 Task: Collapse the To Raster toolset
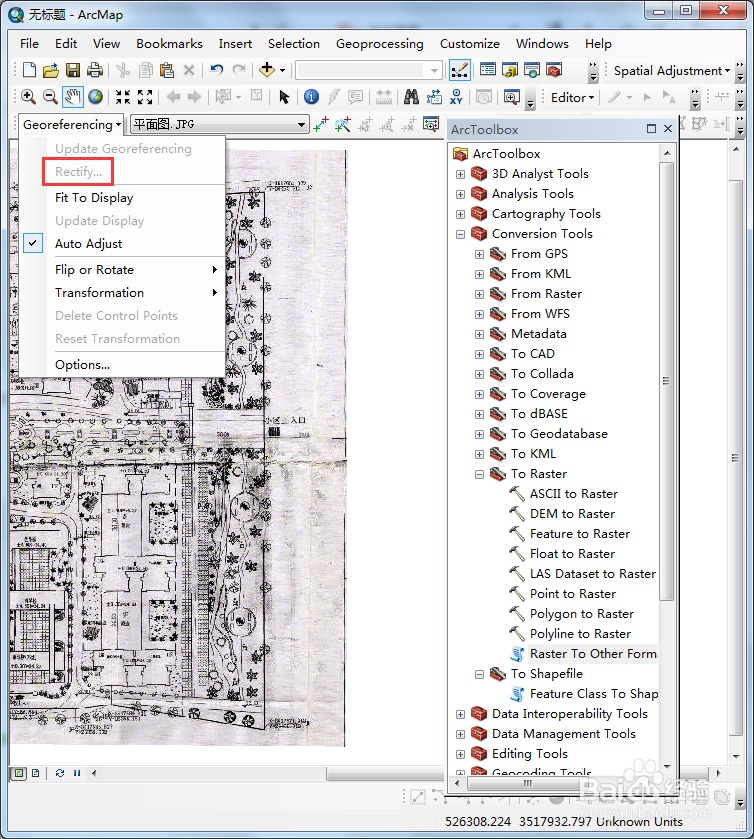[479, 474]
